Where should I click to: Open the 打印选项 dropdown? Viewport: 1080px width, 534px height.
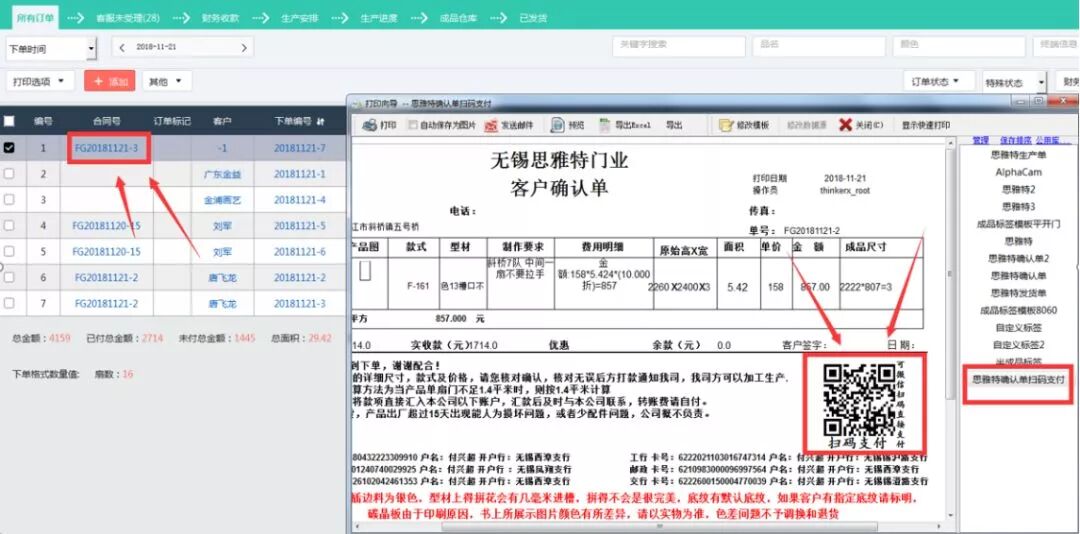click(40, 81)
